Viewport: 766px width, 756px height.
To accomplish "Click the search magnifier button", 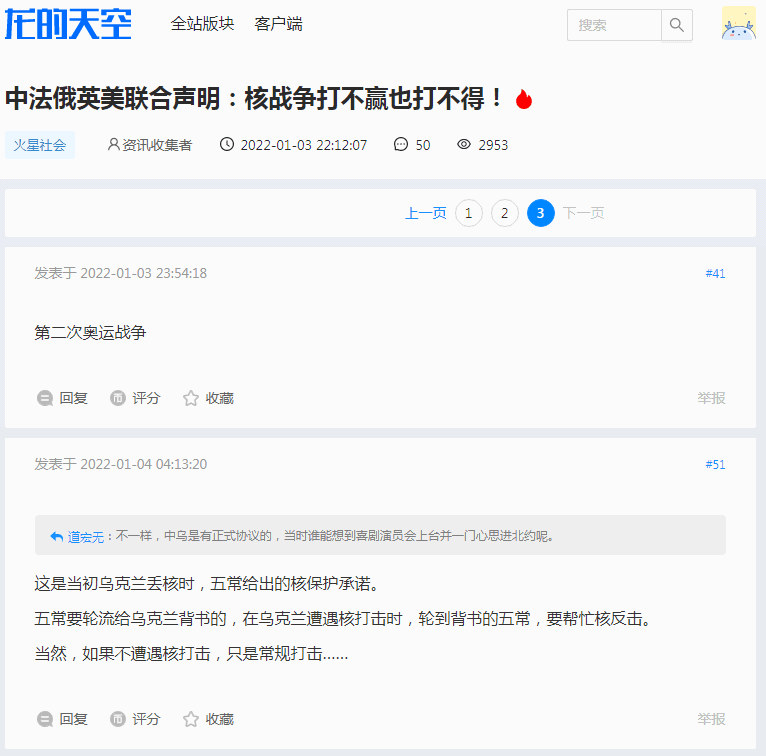I will click(677, 25).
